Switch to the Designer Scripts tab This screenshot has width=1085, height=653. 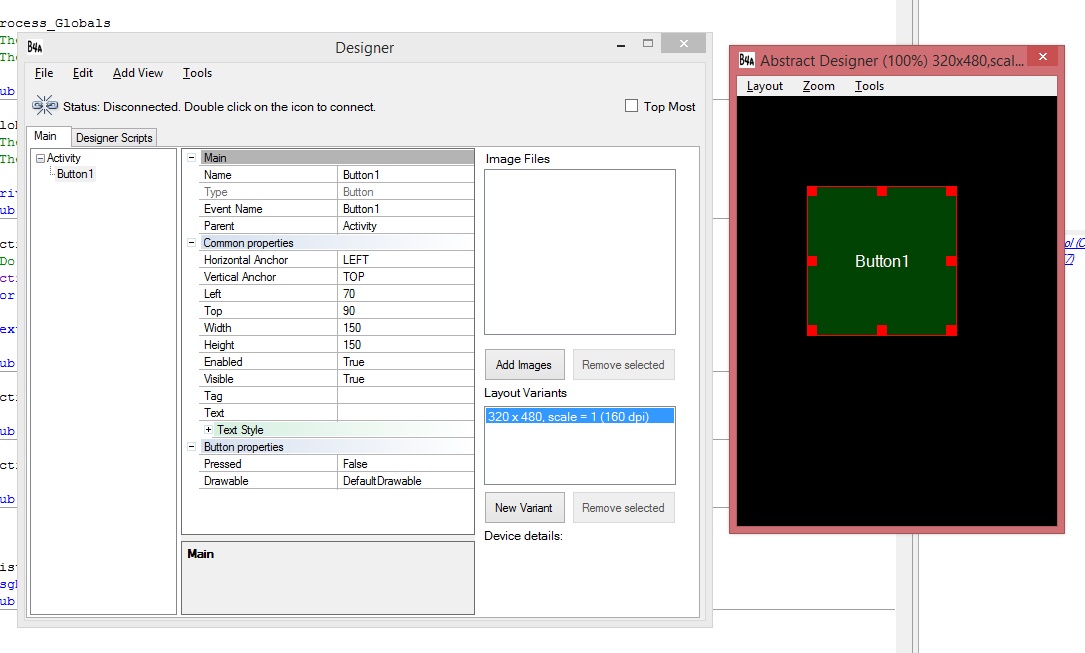click(x=114, y=138)
